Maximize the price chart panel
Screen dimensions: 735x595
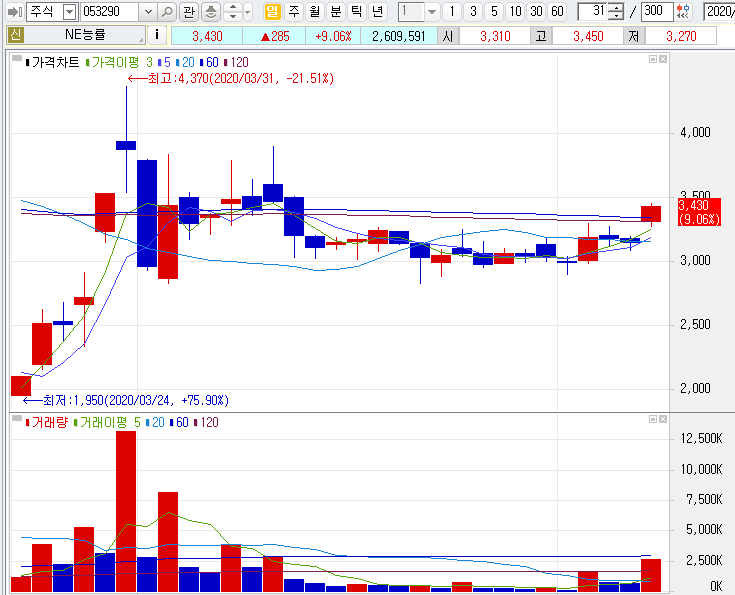click(x=653, y=59)
